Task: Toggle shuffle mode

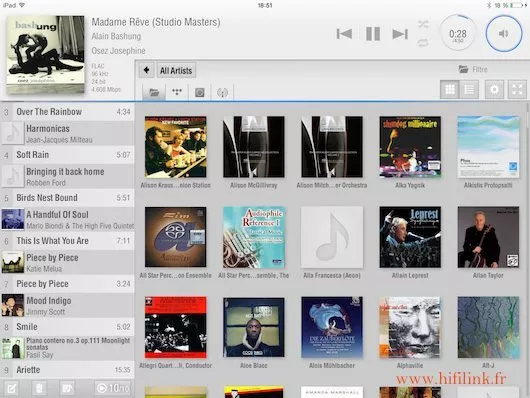Action: coord(423,24)
